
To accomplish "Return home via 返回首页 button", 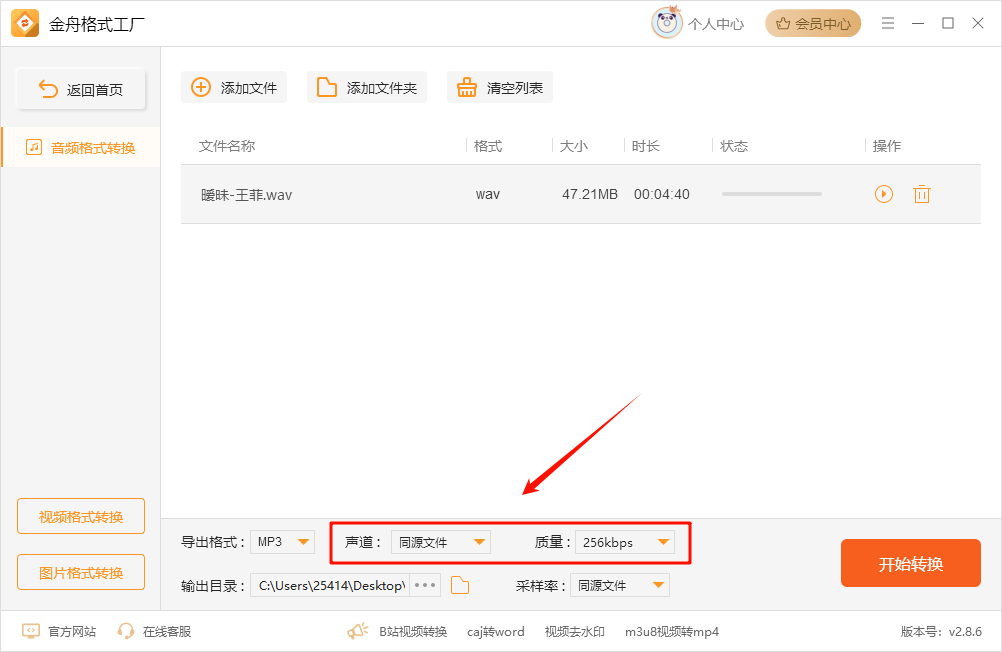I will coord(81,89).
